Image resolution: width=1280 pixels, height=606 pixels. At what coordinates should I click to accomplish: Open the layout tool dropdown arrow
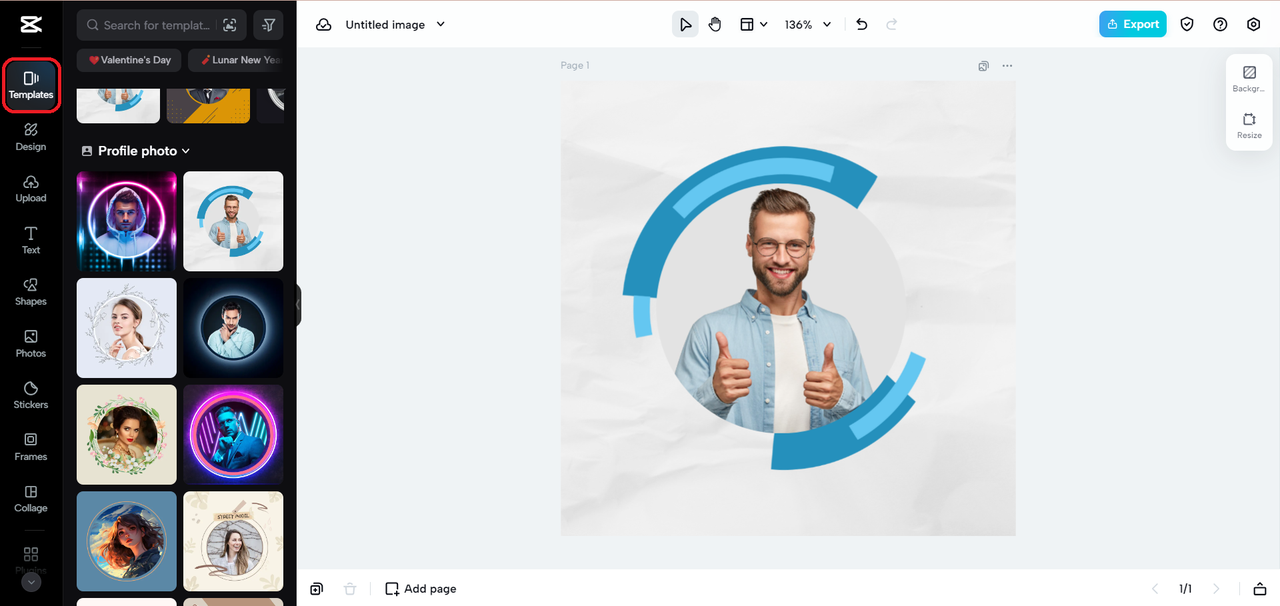(764, 24)
